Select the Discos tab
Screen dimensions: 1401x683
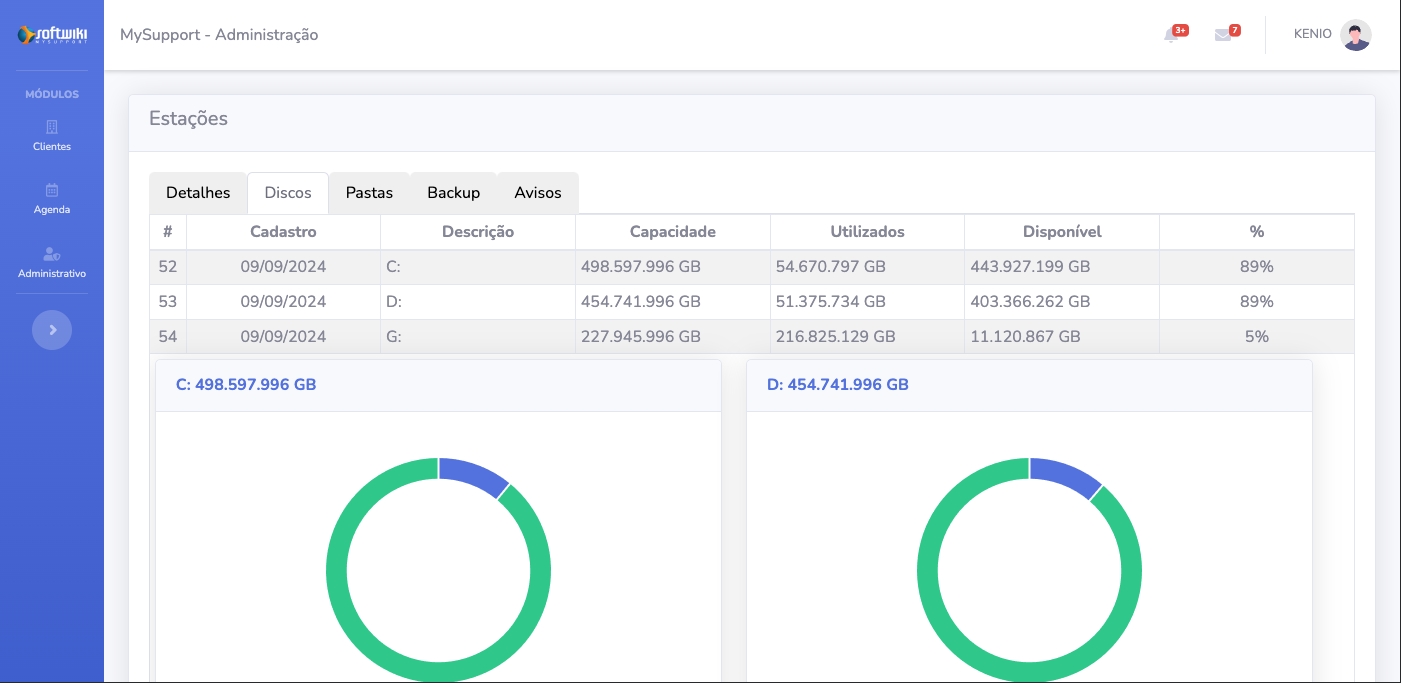coord(288,193)
